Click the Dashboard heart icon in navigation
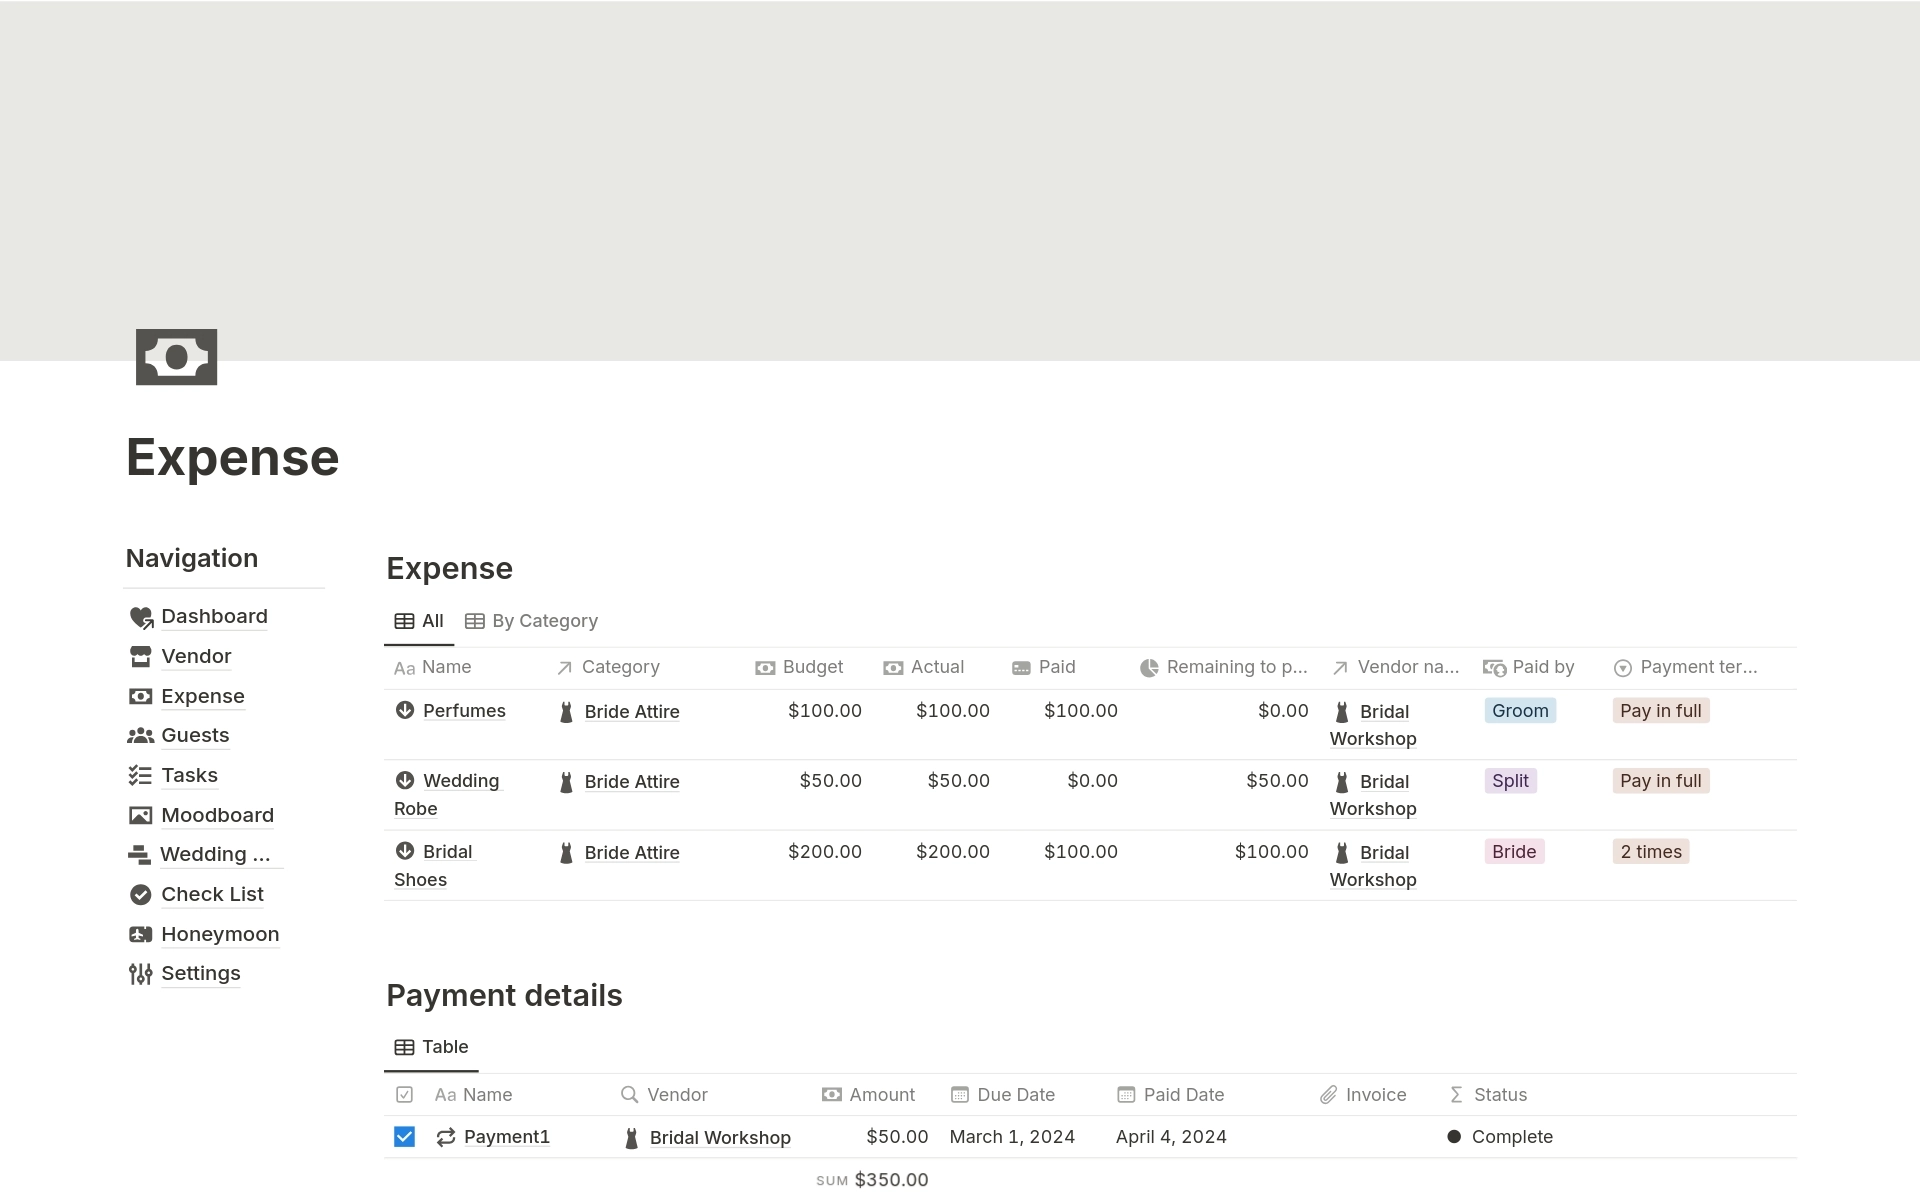1920x1199 pixels. (x=141, y=617)
